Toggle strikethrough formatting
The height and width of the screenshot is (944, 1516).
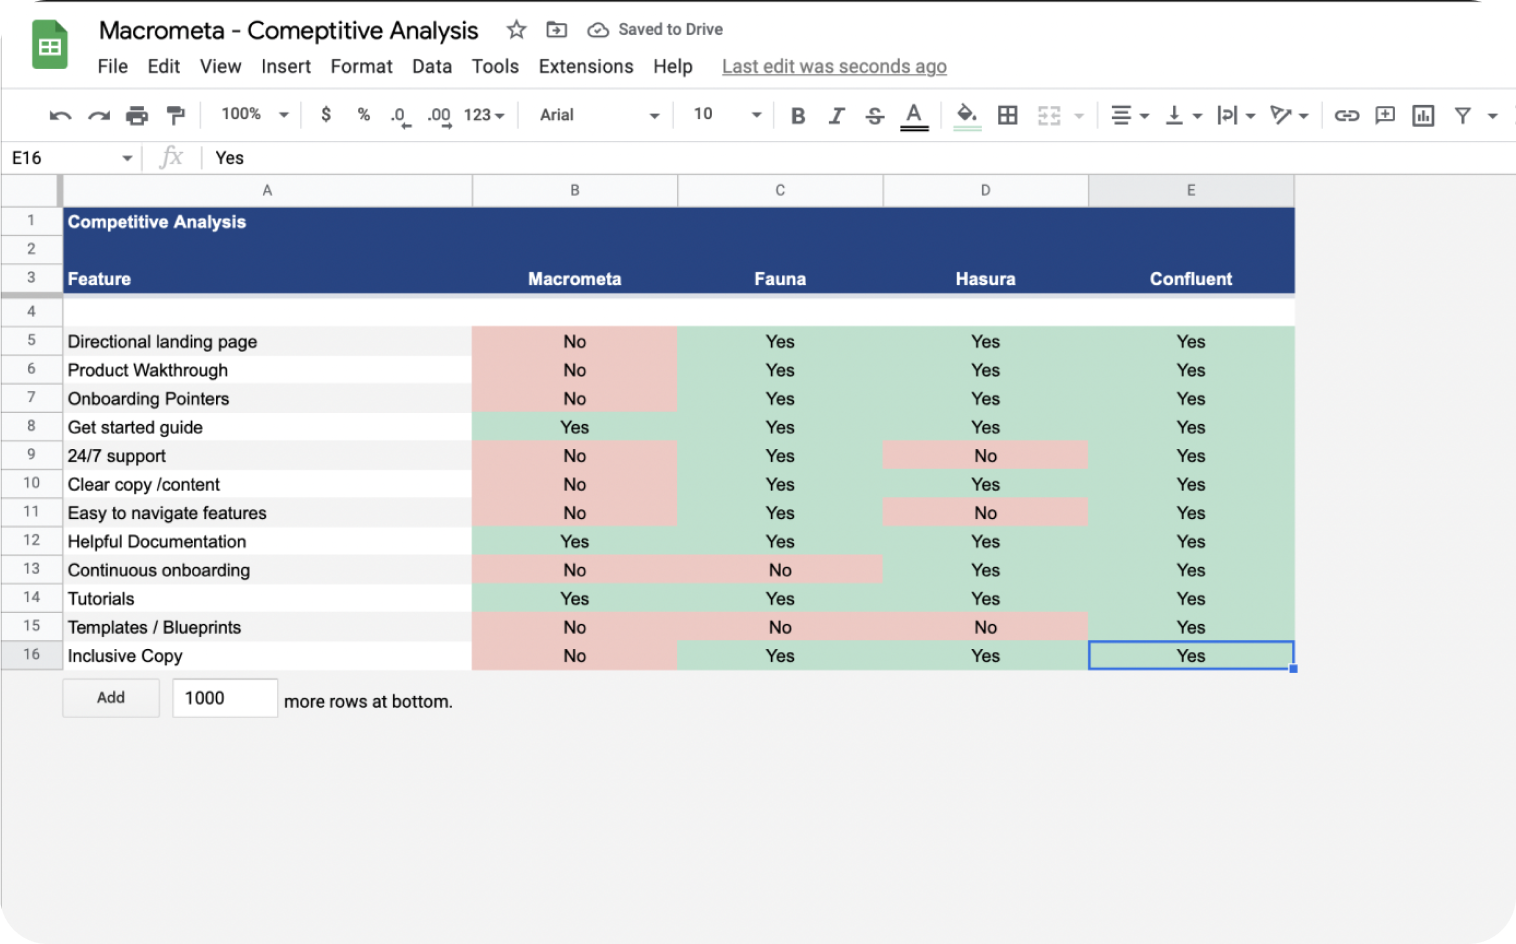tap(875, 116)
